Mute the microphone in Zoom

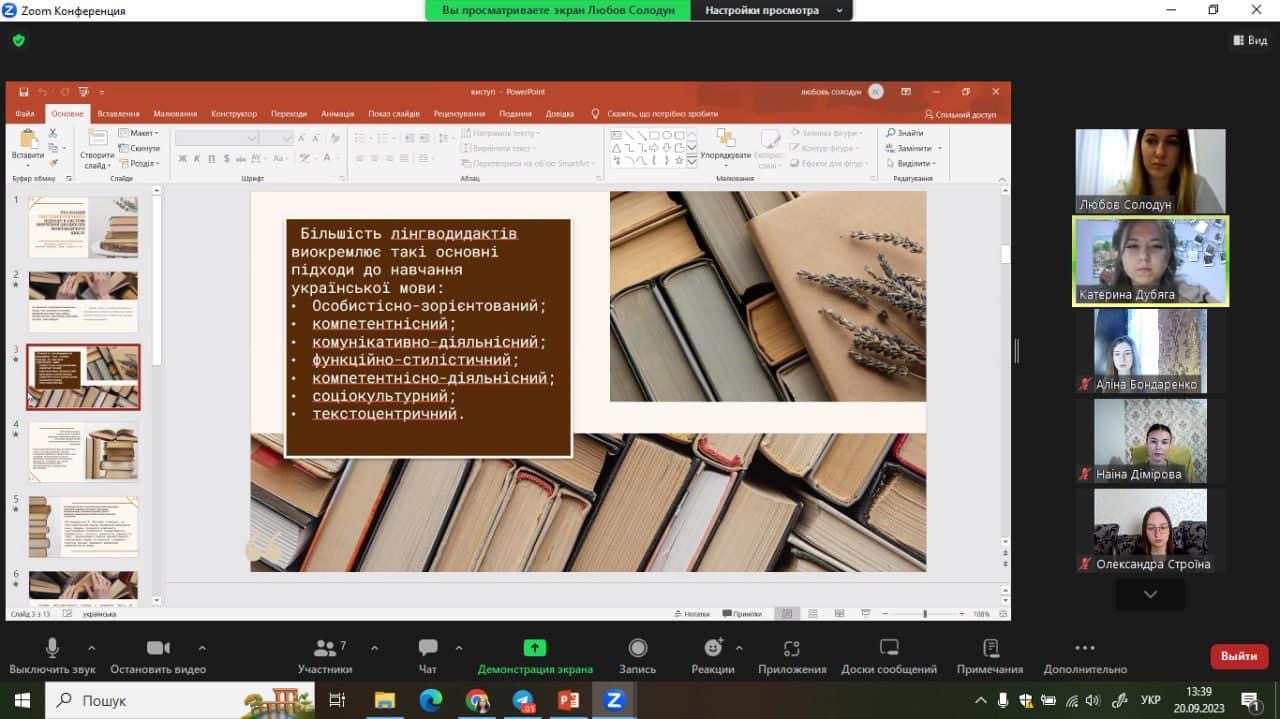(52, 656)
